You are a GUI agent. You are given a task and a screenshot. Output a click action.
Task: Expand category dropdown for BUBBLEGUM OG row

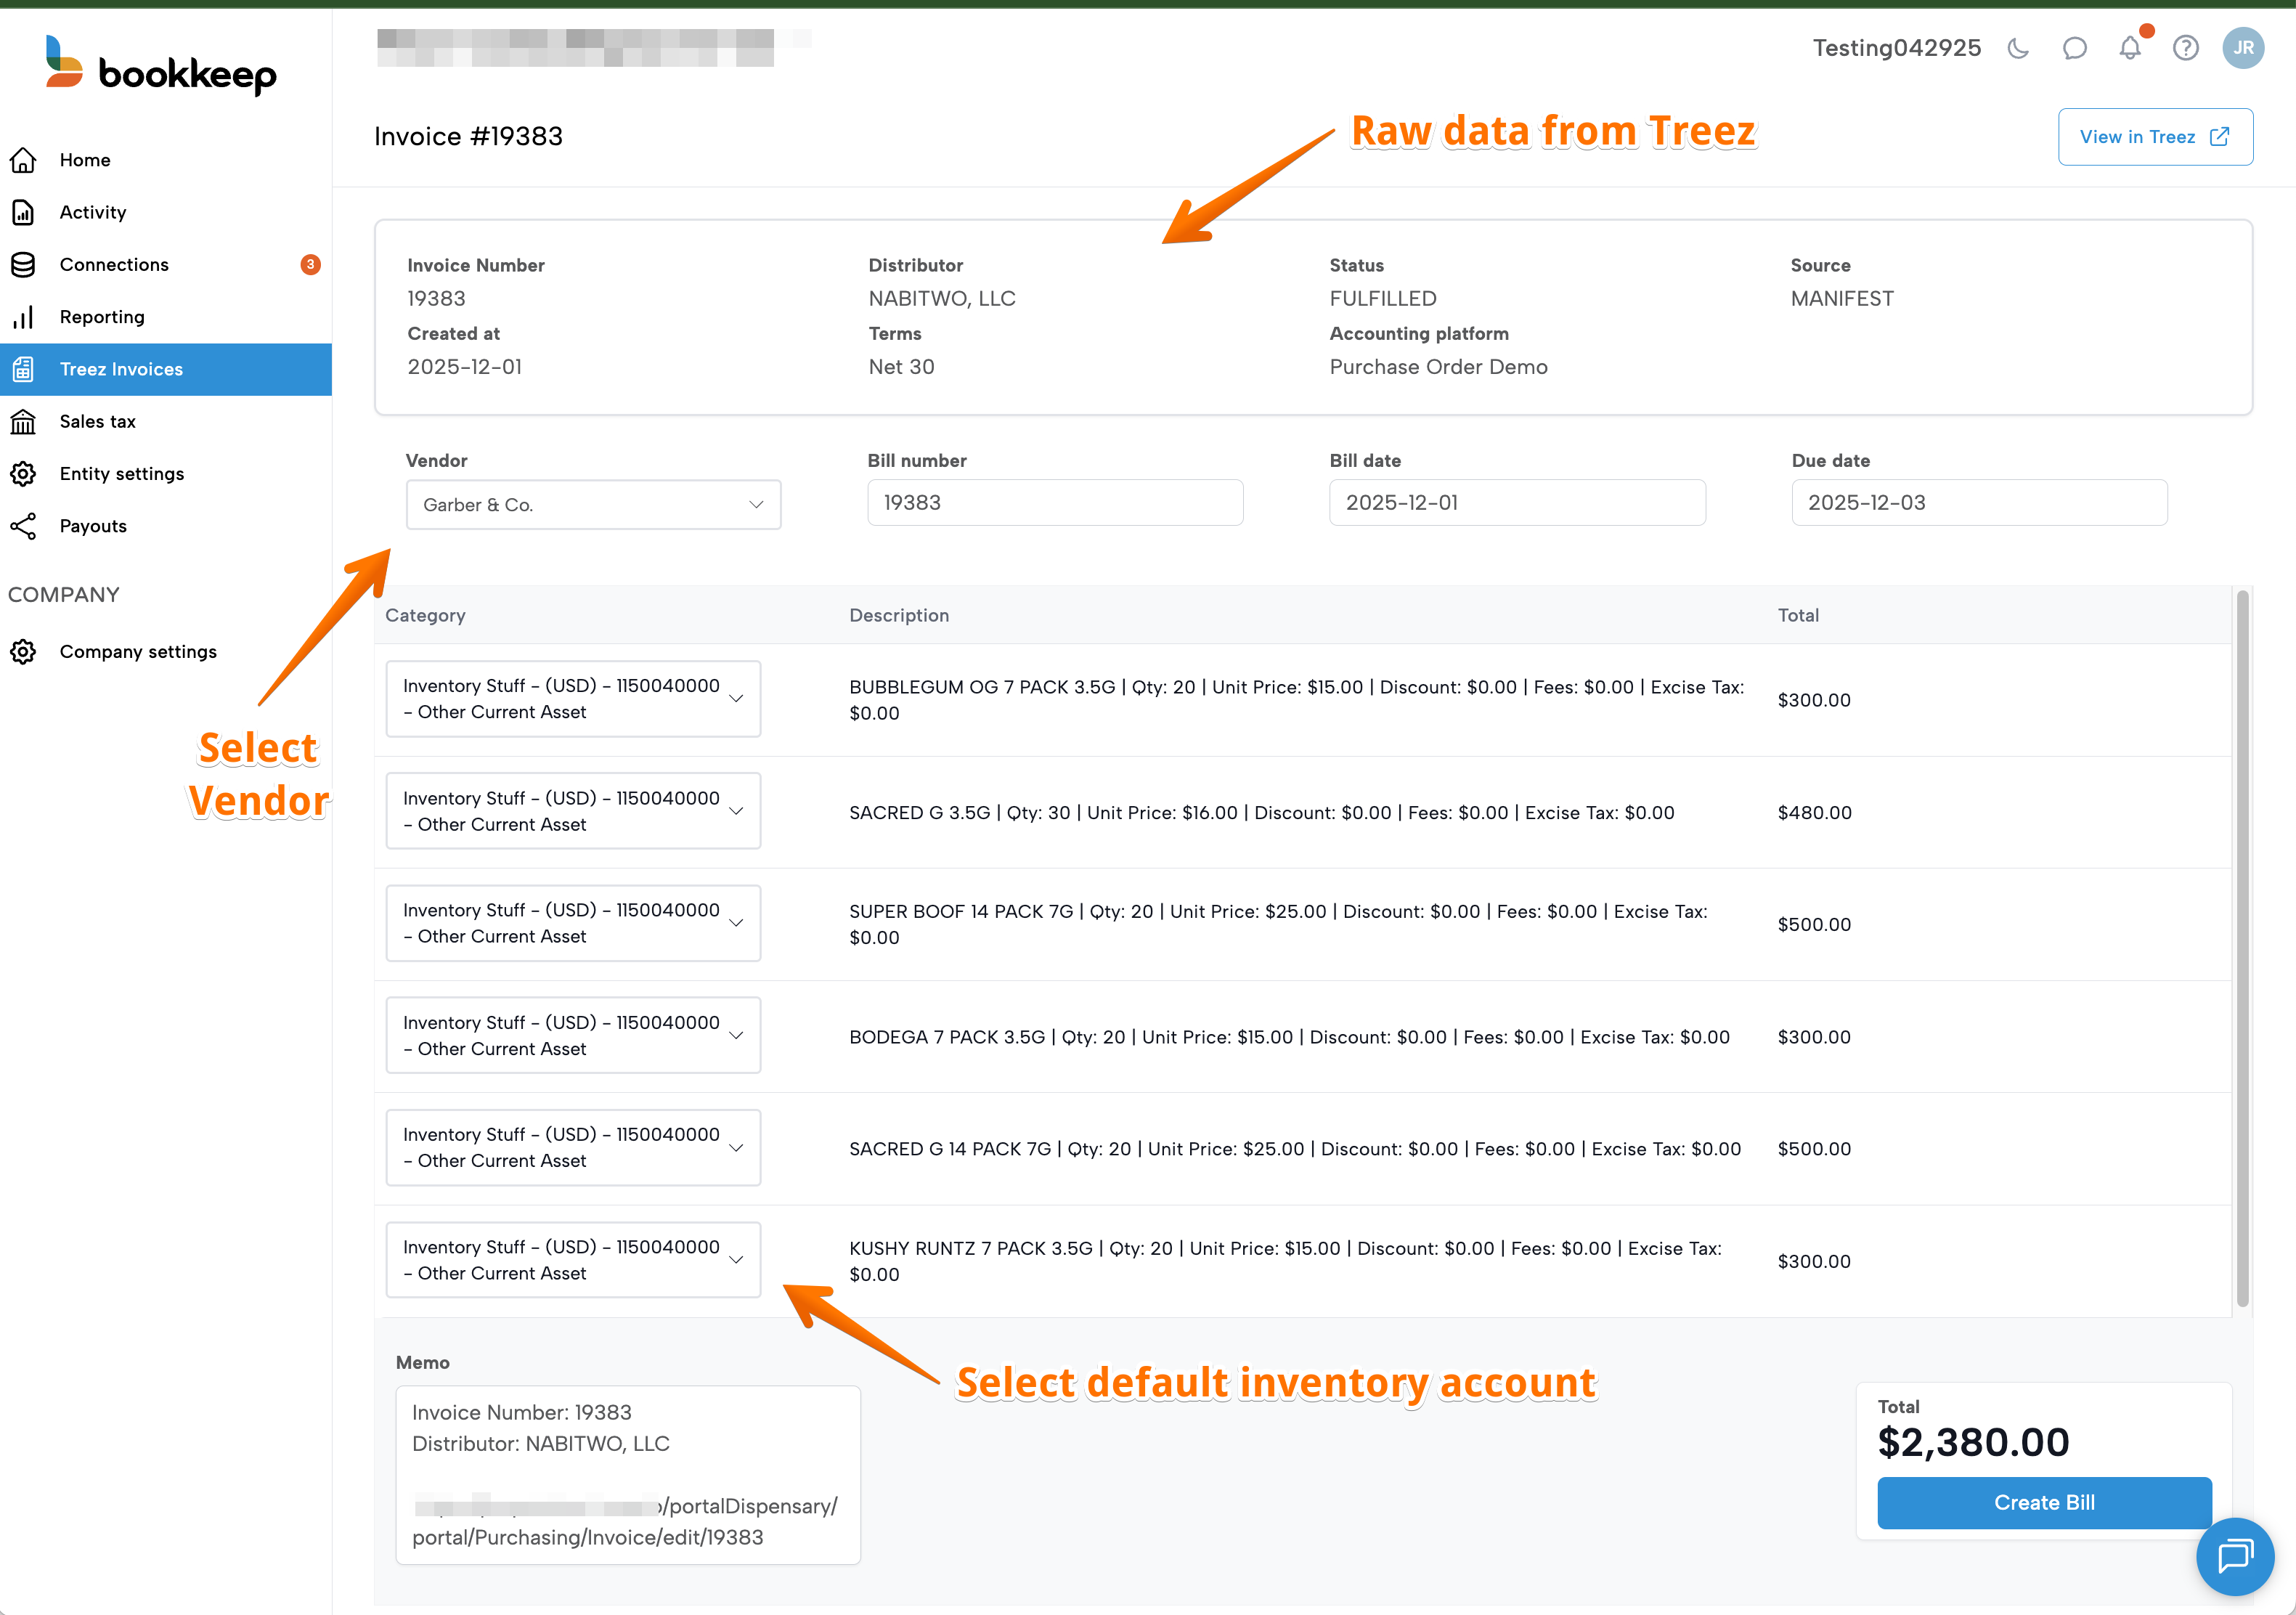click(x=573, y=699)
